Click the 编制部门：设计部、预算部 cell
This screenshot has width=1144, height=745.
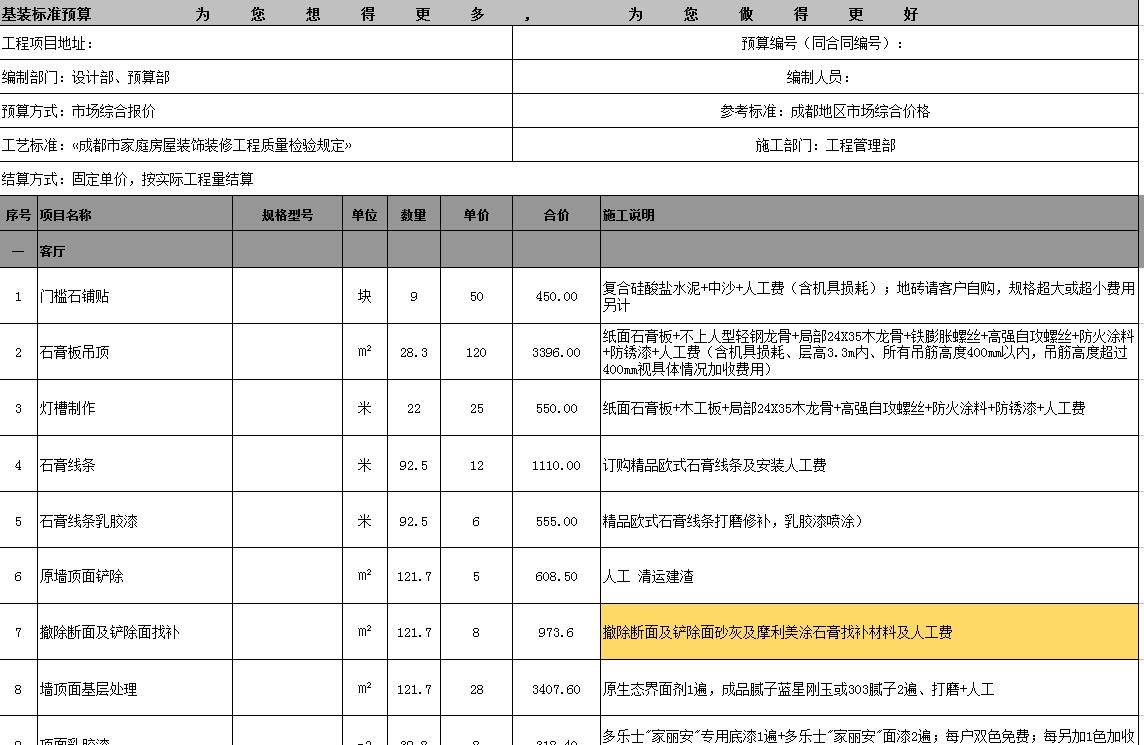pos(256,78)
